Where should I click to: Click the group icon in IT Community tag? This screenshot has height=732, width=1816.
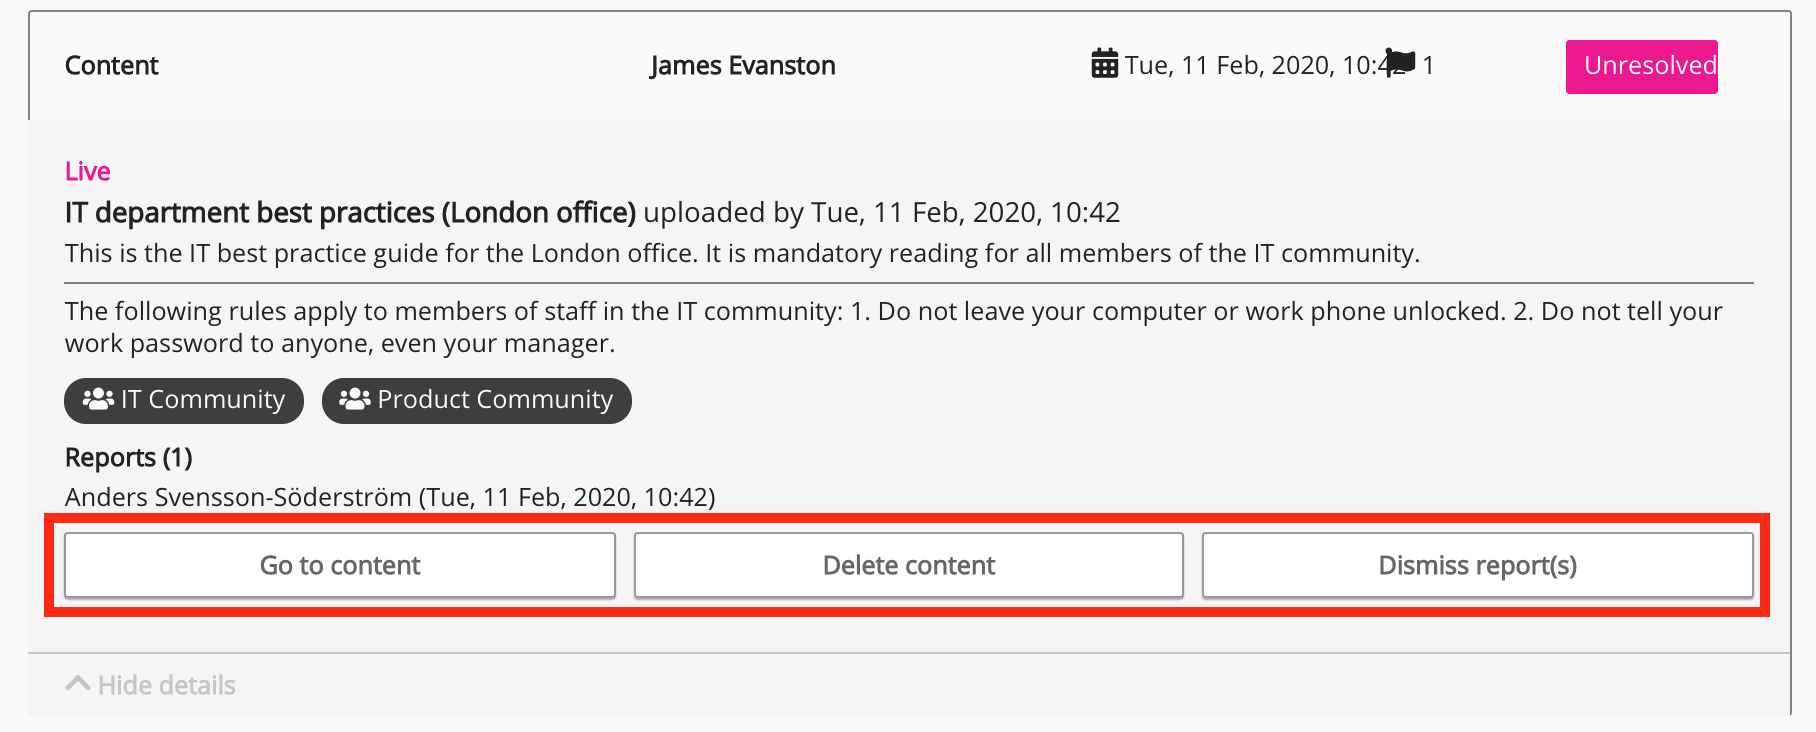coord(98,399)
